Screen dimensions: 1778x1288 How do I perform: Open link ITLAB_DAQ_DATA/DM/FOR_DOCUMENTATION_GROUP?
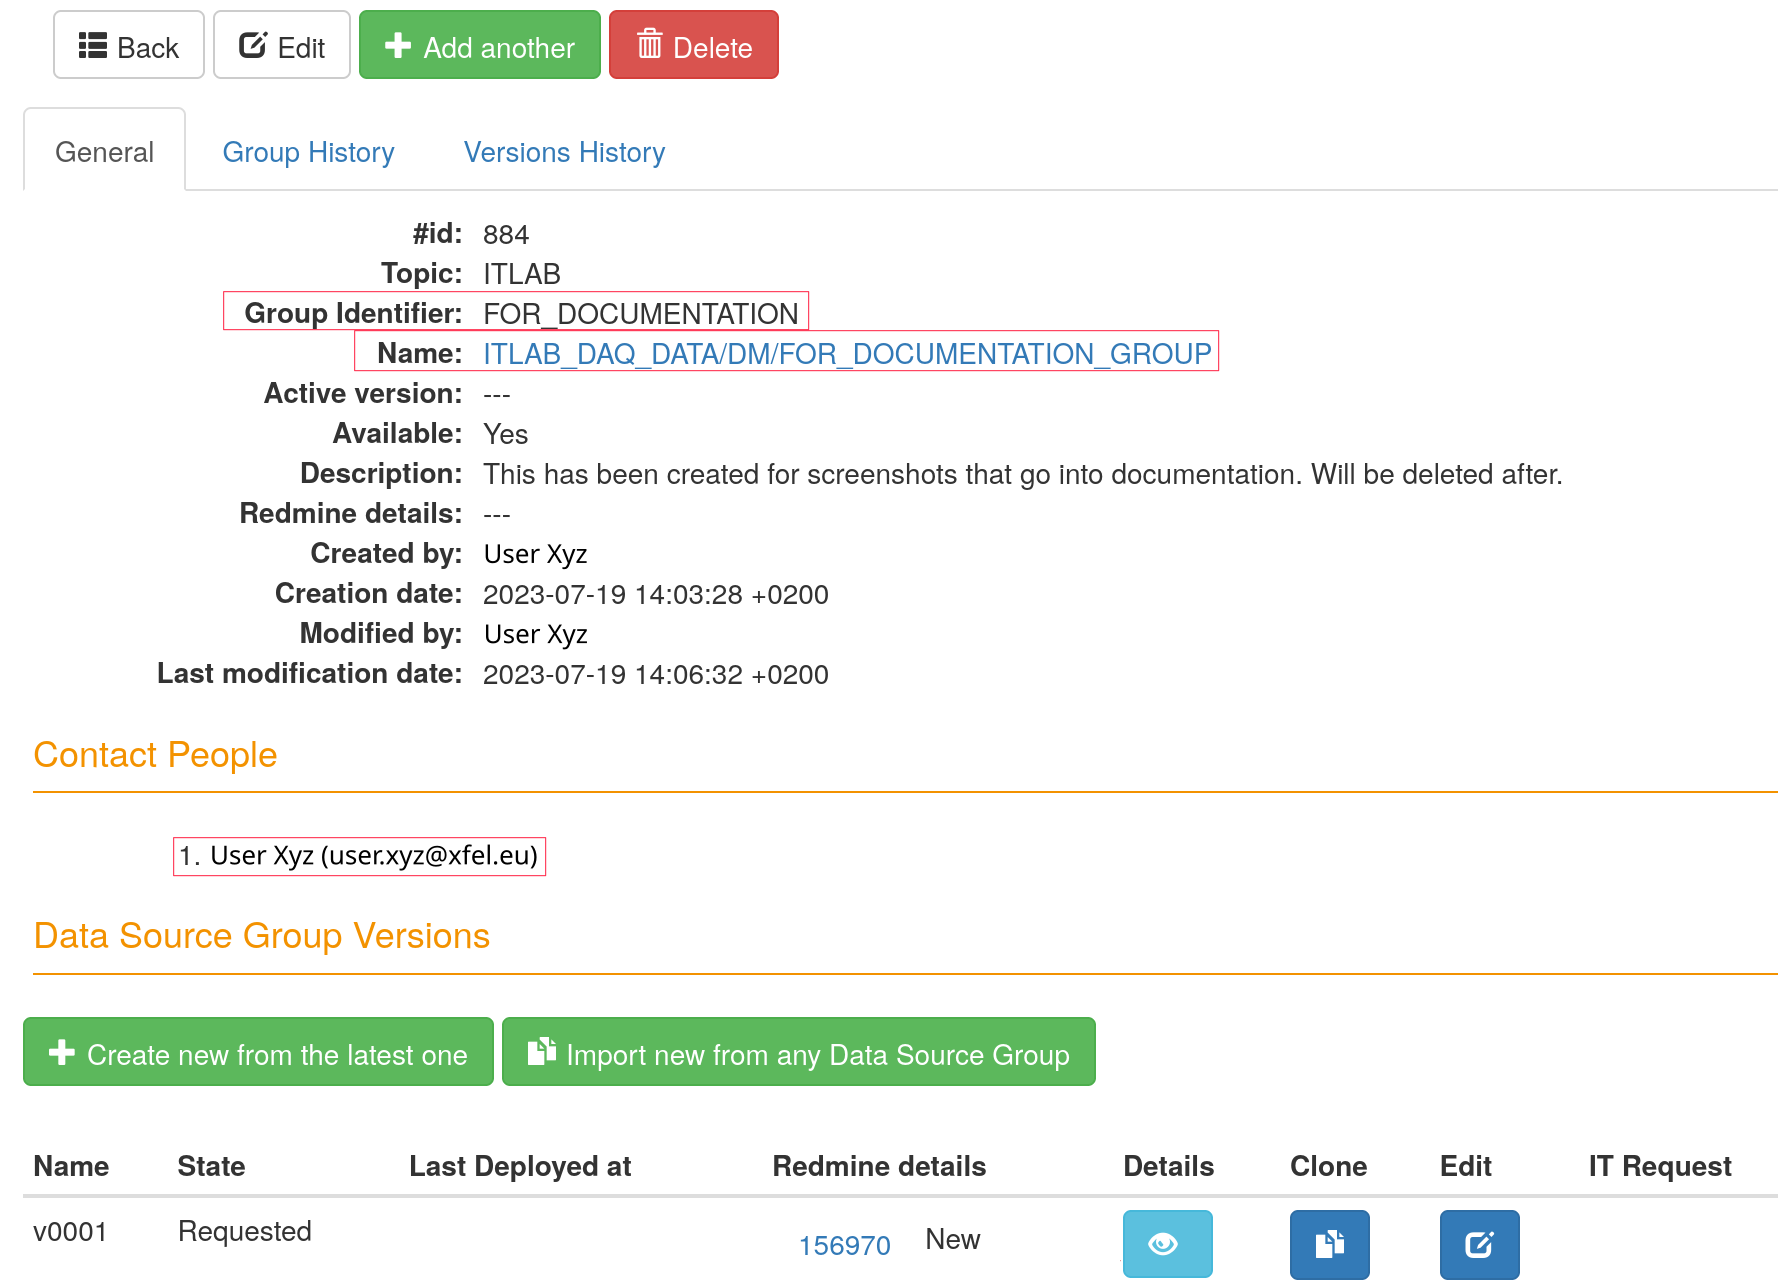tap(847, 353)
